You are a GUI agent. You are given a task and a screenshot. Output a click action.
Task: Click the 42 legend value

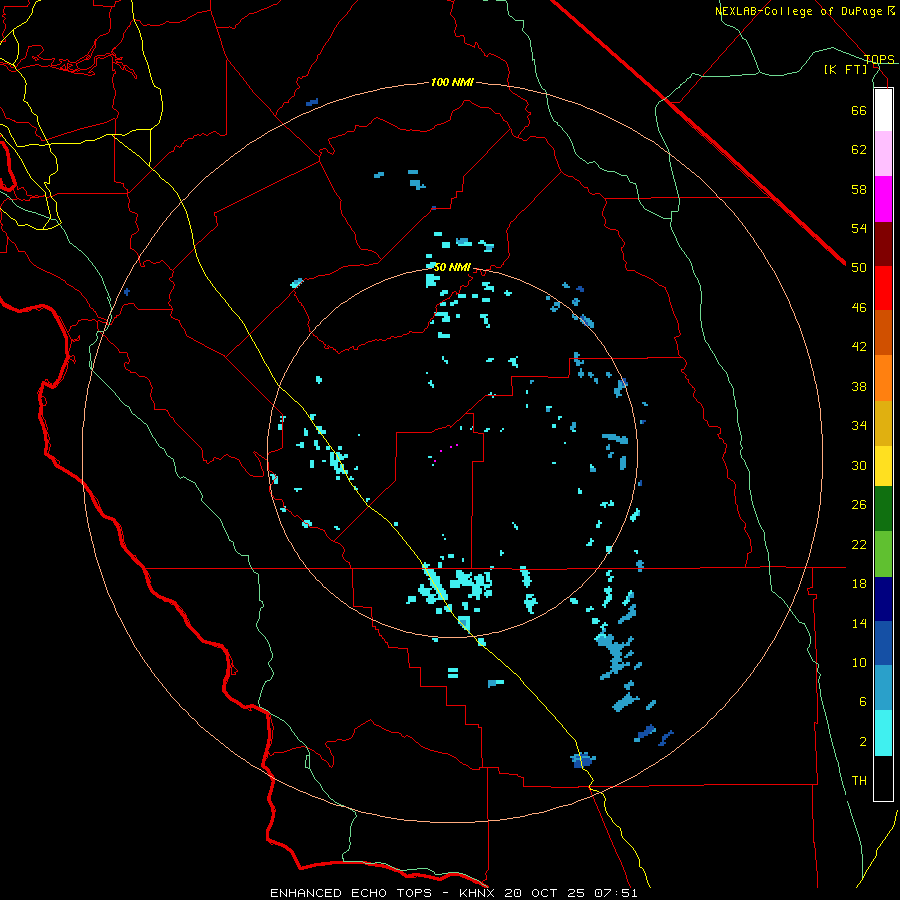click(x=859, y=347)
